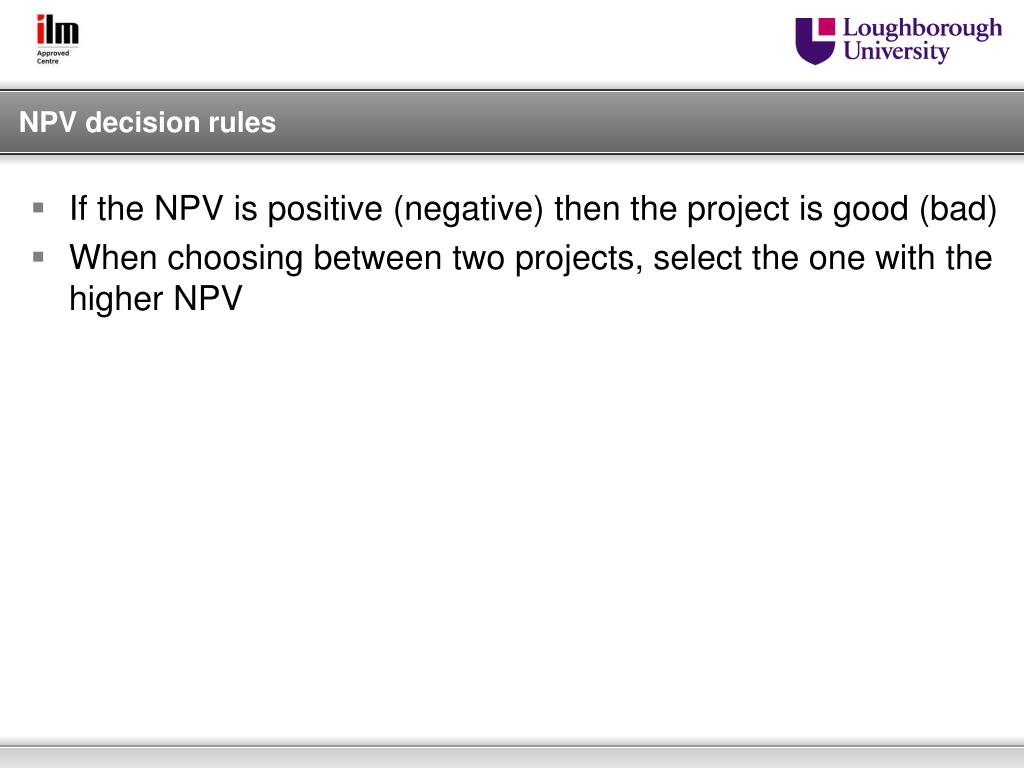Click the word 'positive' in the first bullet
1024x768 pixels.
(x=325, y=209)
